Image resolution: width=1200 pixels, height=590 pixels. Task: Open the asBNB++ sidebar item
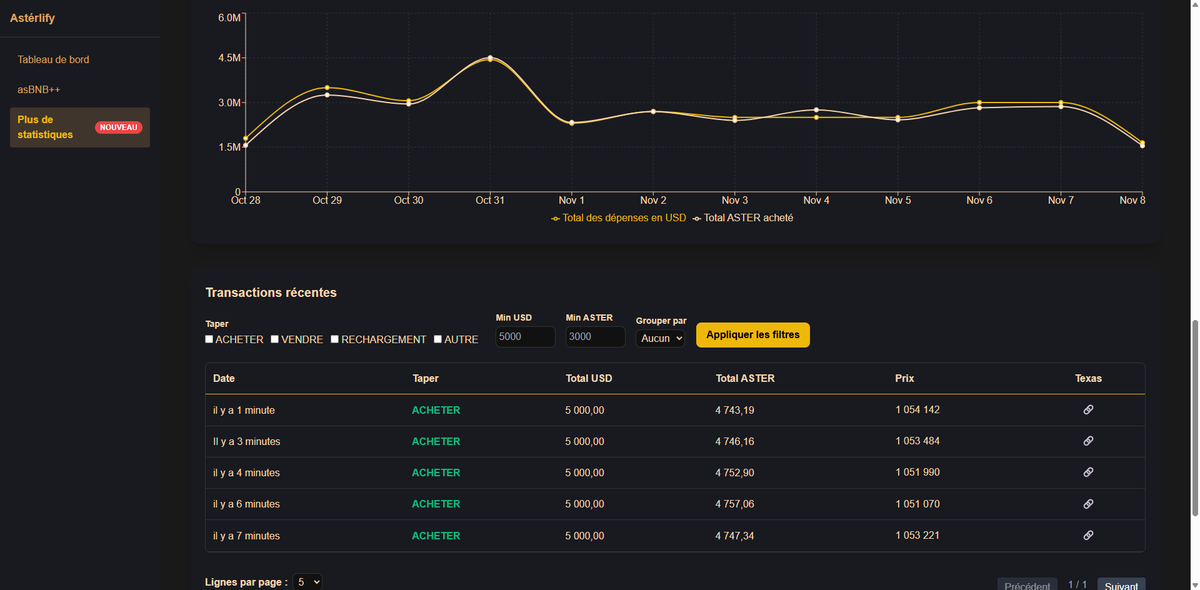[39, 90]
